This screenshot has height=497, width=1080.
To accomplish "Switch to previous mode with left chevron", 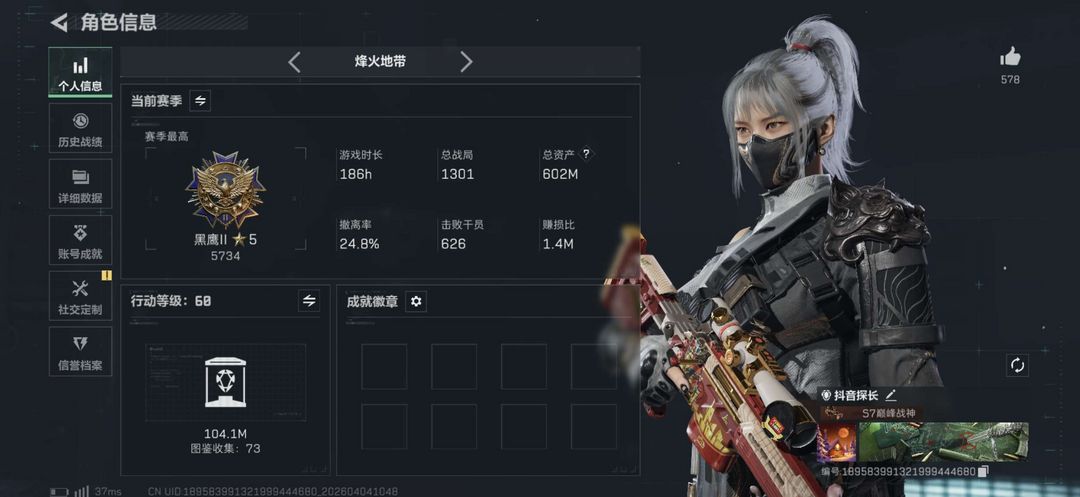I will click(x=294, y=62).
